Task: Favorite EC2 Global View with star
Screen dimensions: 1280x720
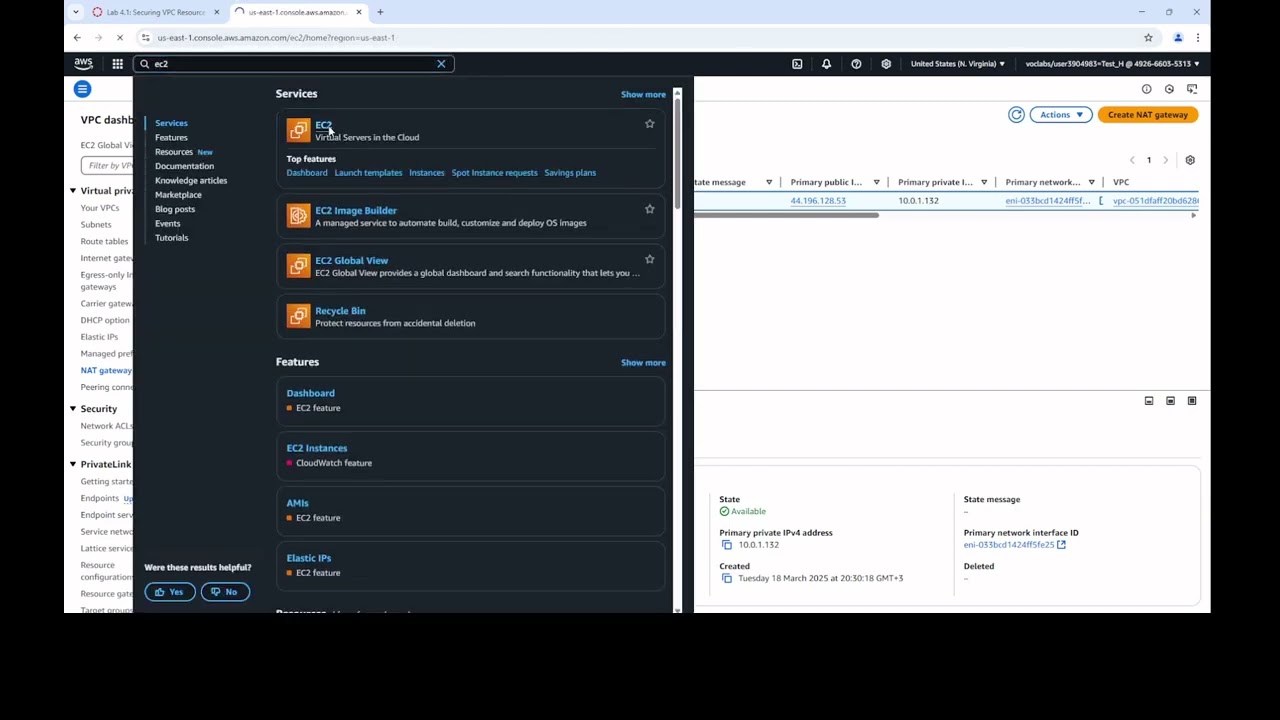Action: coord(649,259)
